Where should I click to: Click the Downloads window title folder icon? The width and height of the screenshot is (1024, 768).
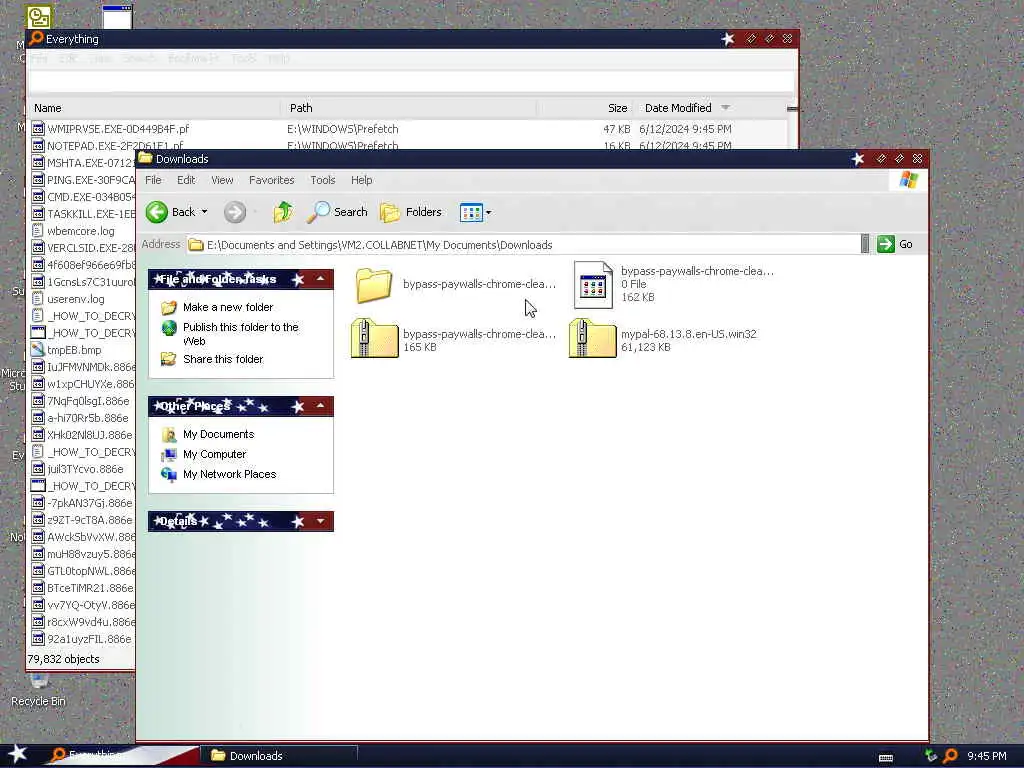(146, 159)
